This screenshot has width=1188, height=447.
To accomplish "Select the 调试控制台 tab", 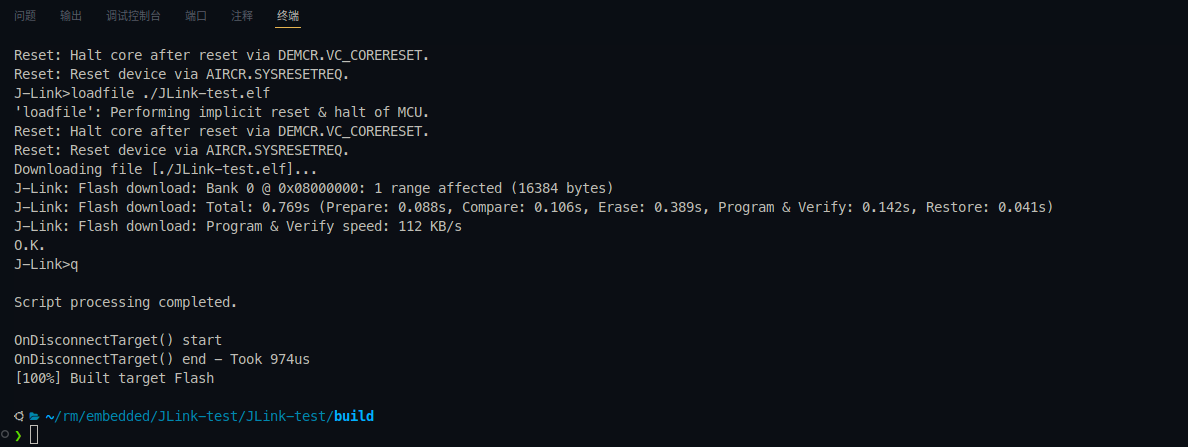I will click(133, 16).
